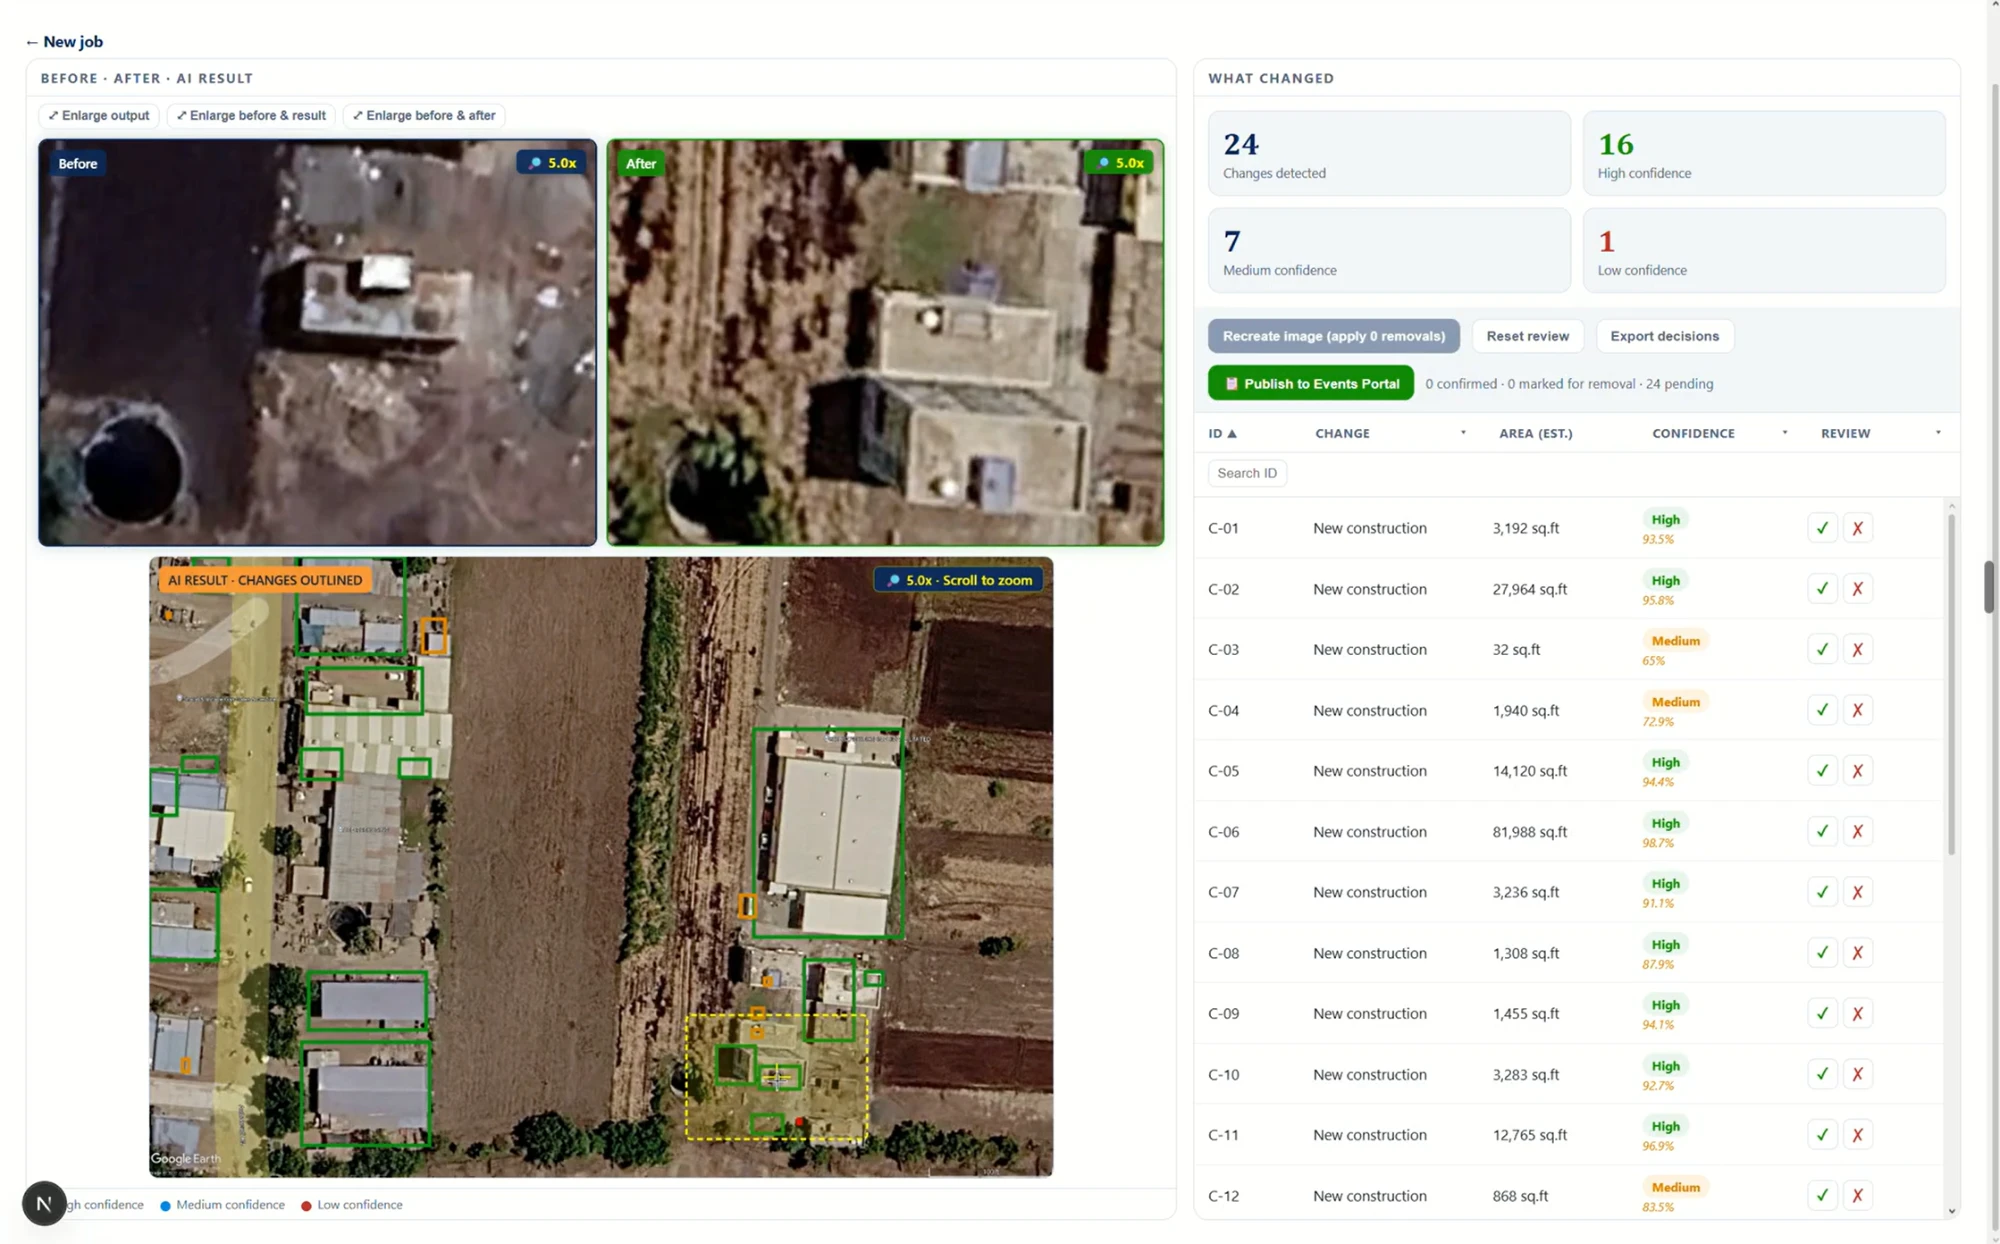Click the 5.0x zoom badge on Before image

click(552, 163)
